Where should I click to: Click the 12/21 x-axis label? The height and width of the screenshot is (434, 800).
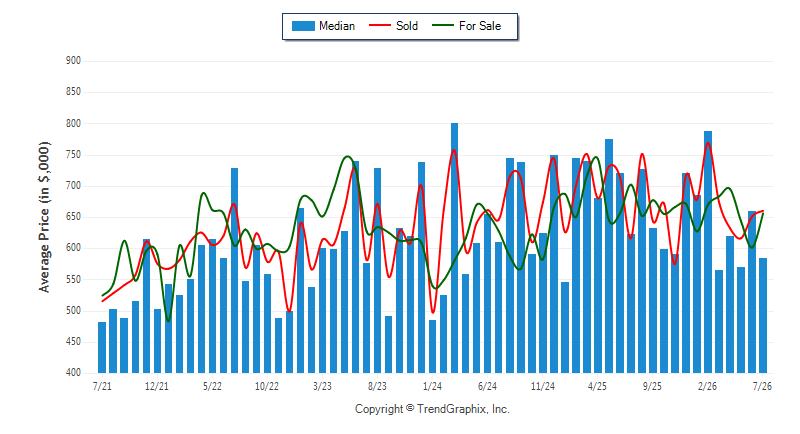coord(157,386)
